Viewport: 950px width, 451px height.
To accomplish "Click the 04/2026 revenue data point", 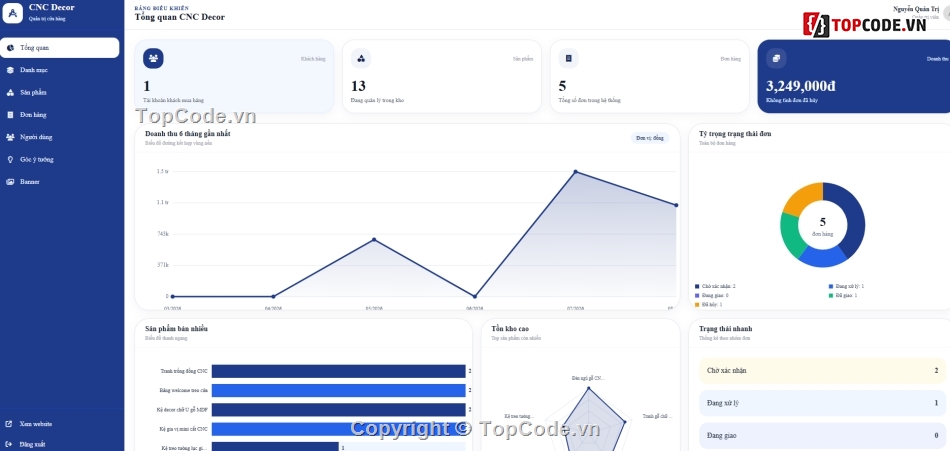I will (273, 296).
